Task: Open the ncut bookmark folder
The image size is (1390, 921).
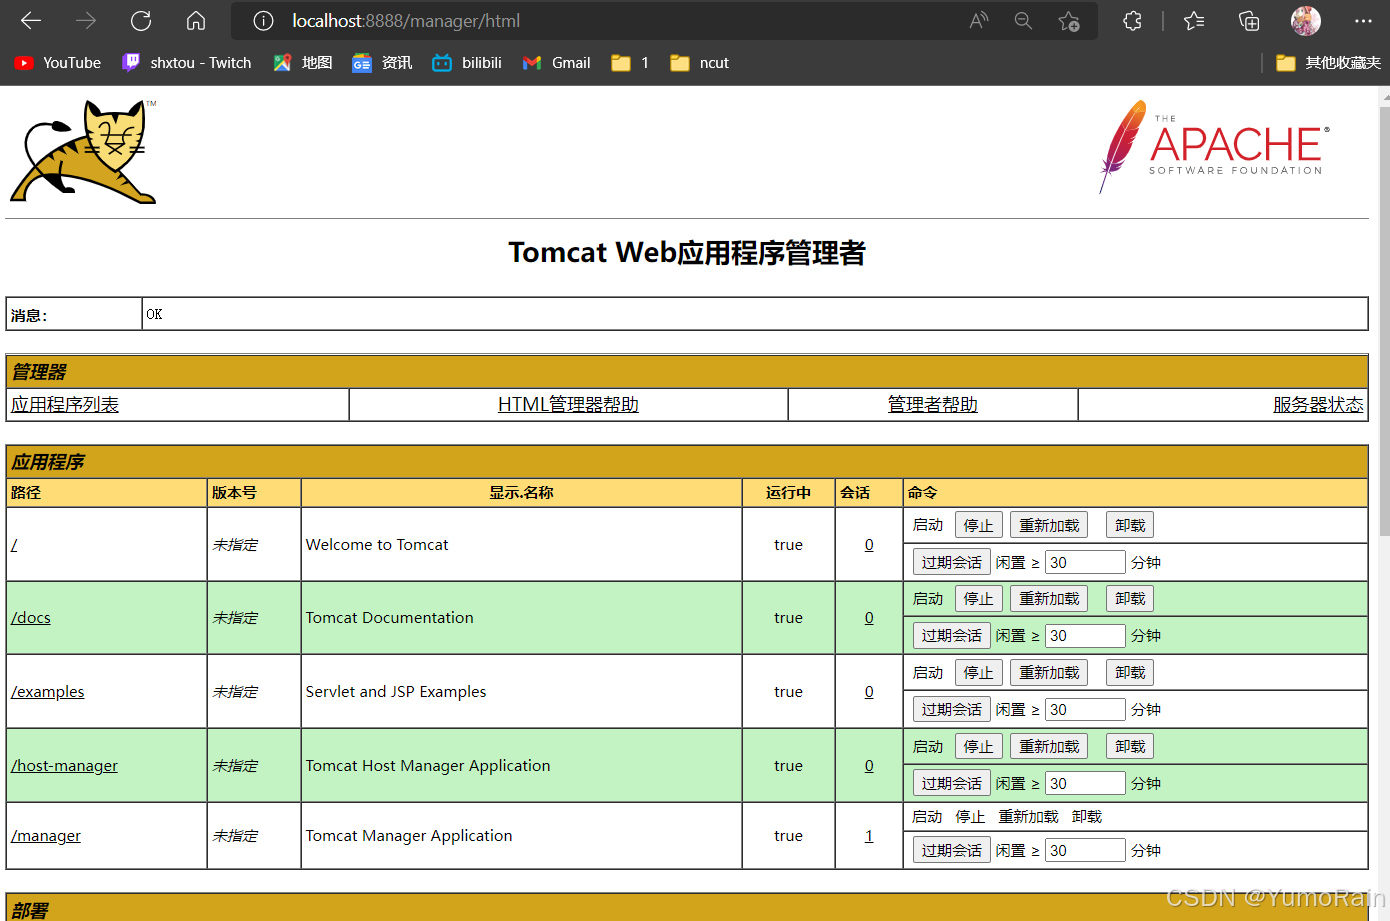Action: [699, 63]
